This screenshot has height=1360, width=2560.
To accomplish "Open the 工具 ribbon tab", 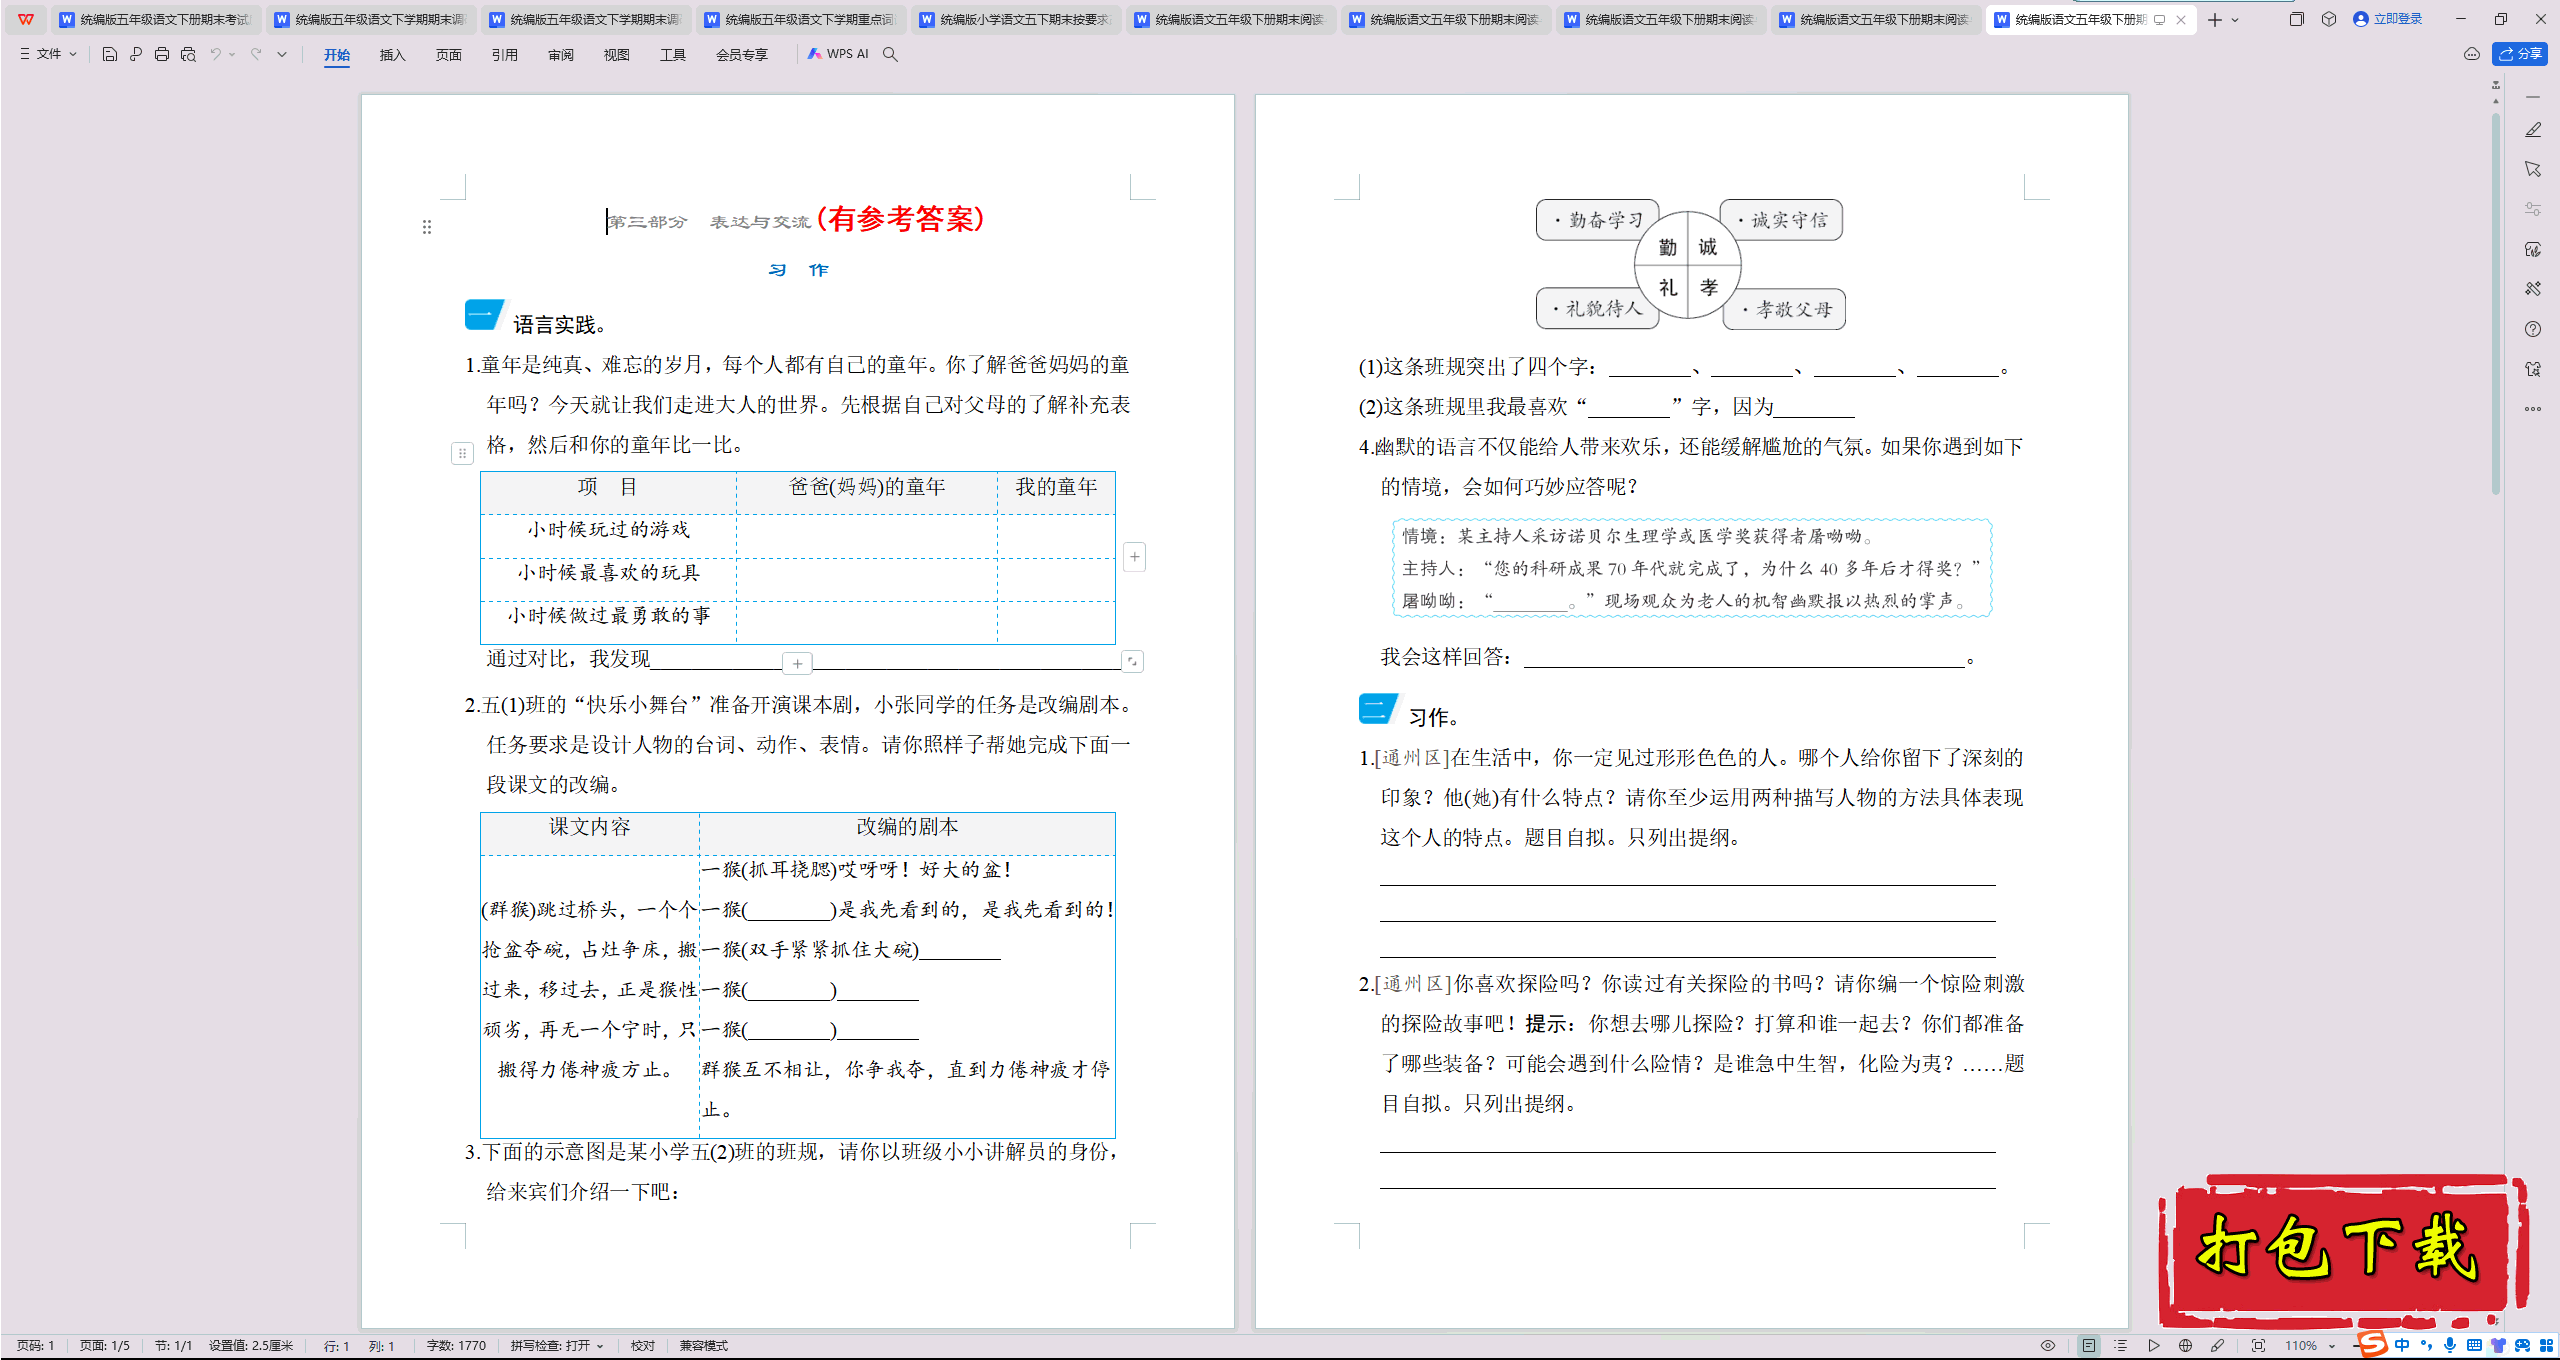I will (672, 55).
